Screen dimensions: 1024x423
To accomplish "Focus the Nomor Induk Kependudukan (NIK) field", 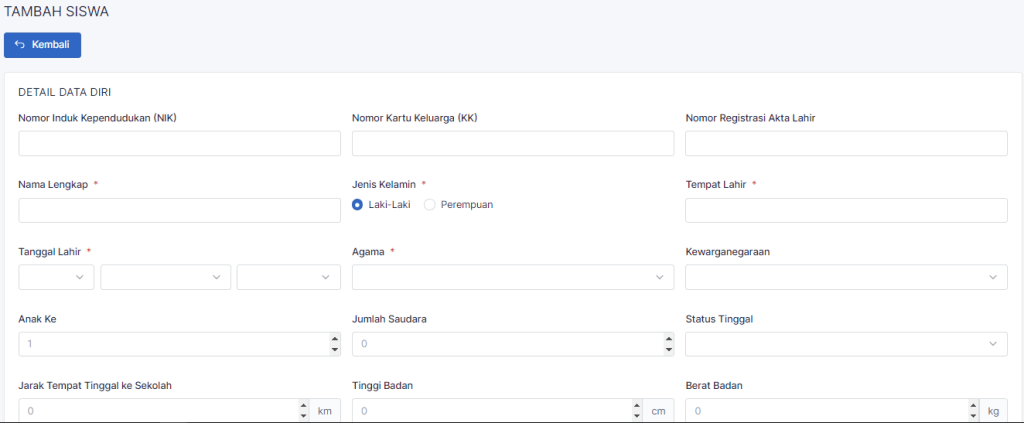I will pyautogui.click(x=179, y=143).
